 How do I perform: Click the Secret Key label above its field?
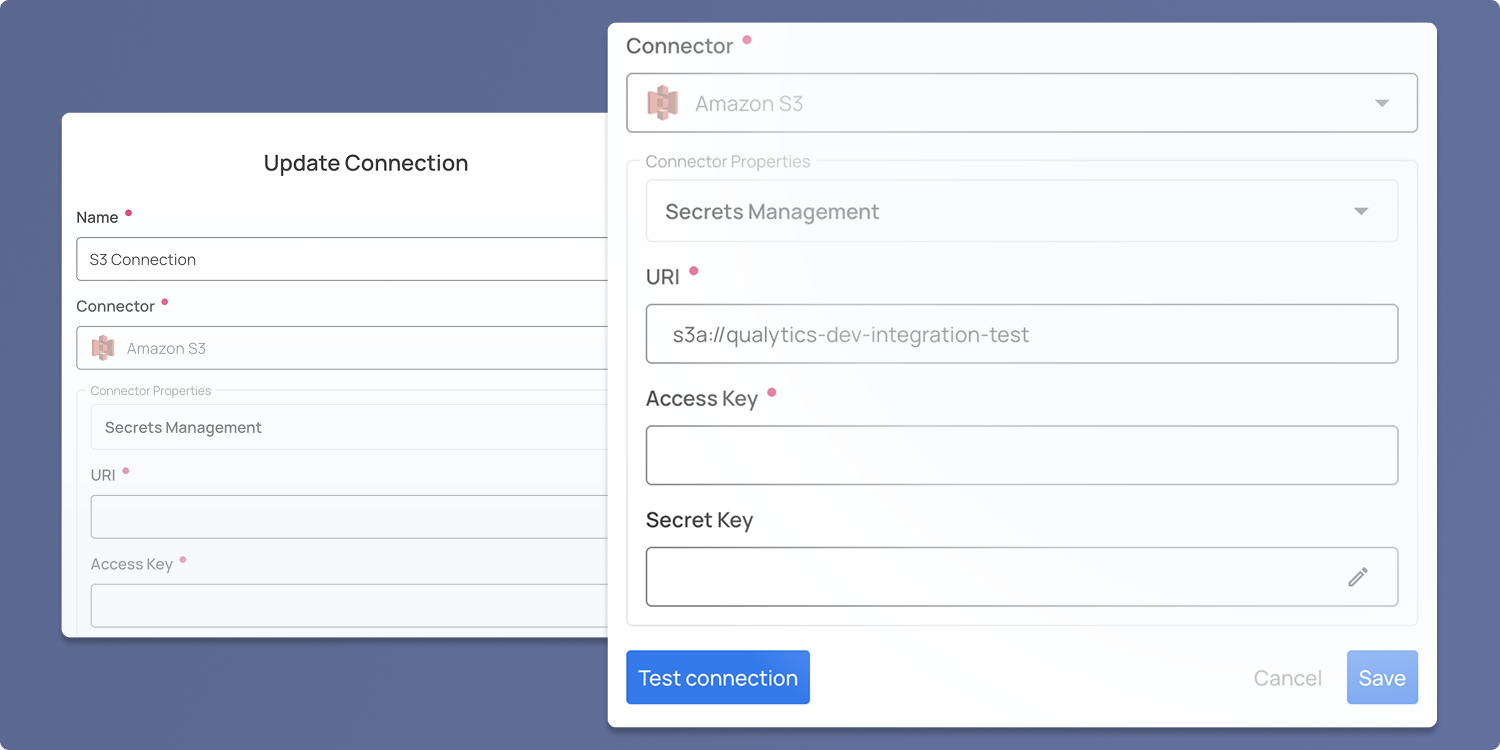point(699,520)
